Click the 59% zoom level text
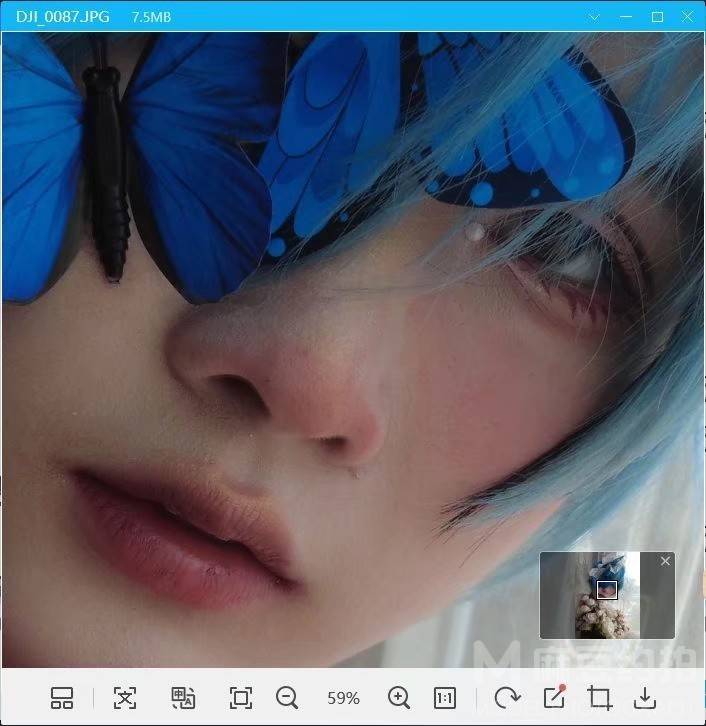The height and width of the screenshot is (726, 706). coord(344,698)
